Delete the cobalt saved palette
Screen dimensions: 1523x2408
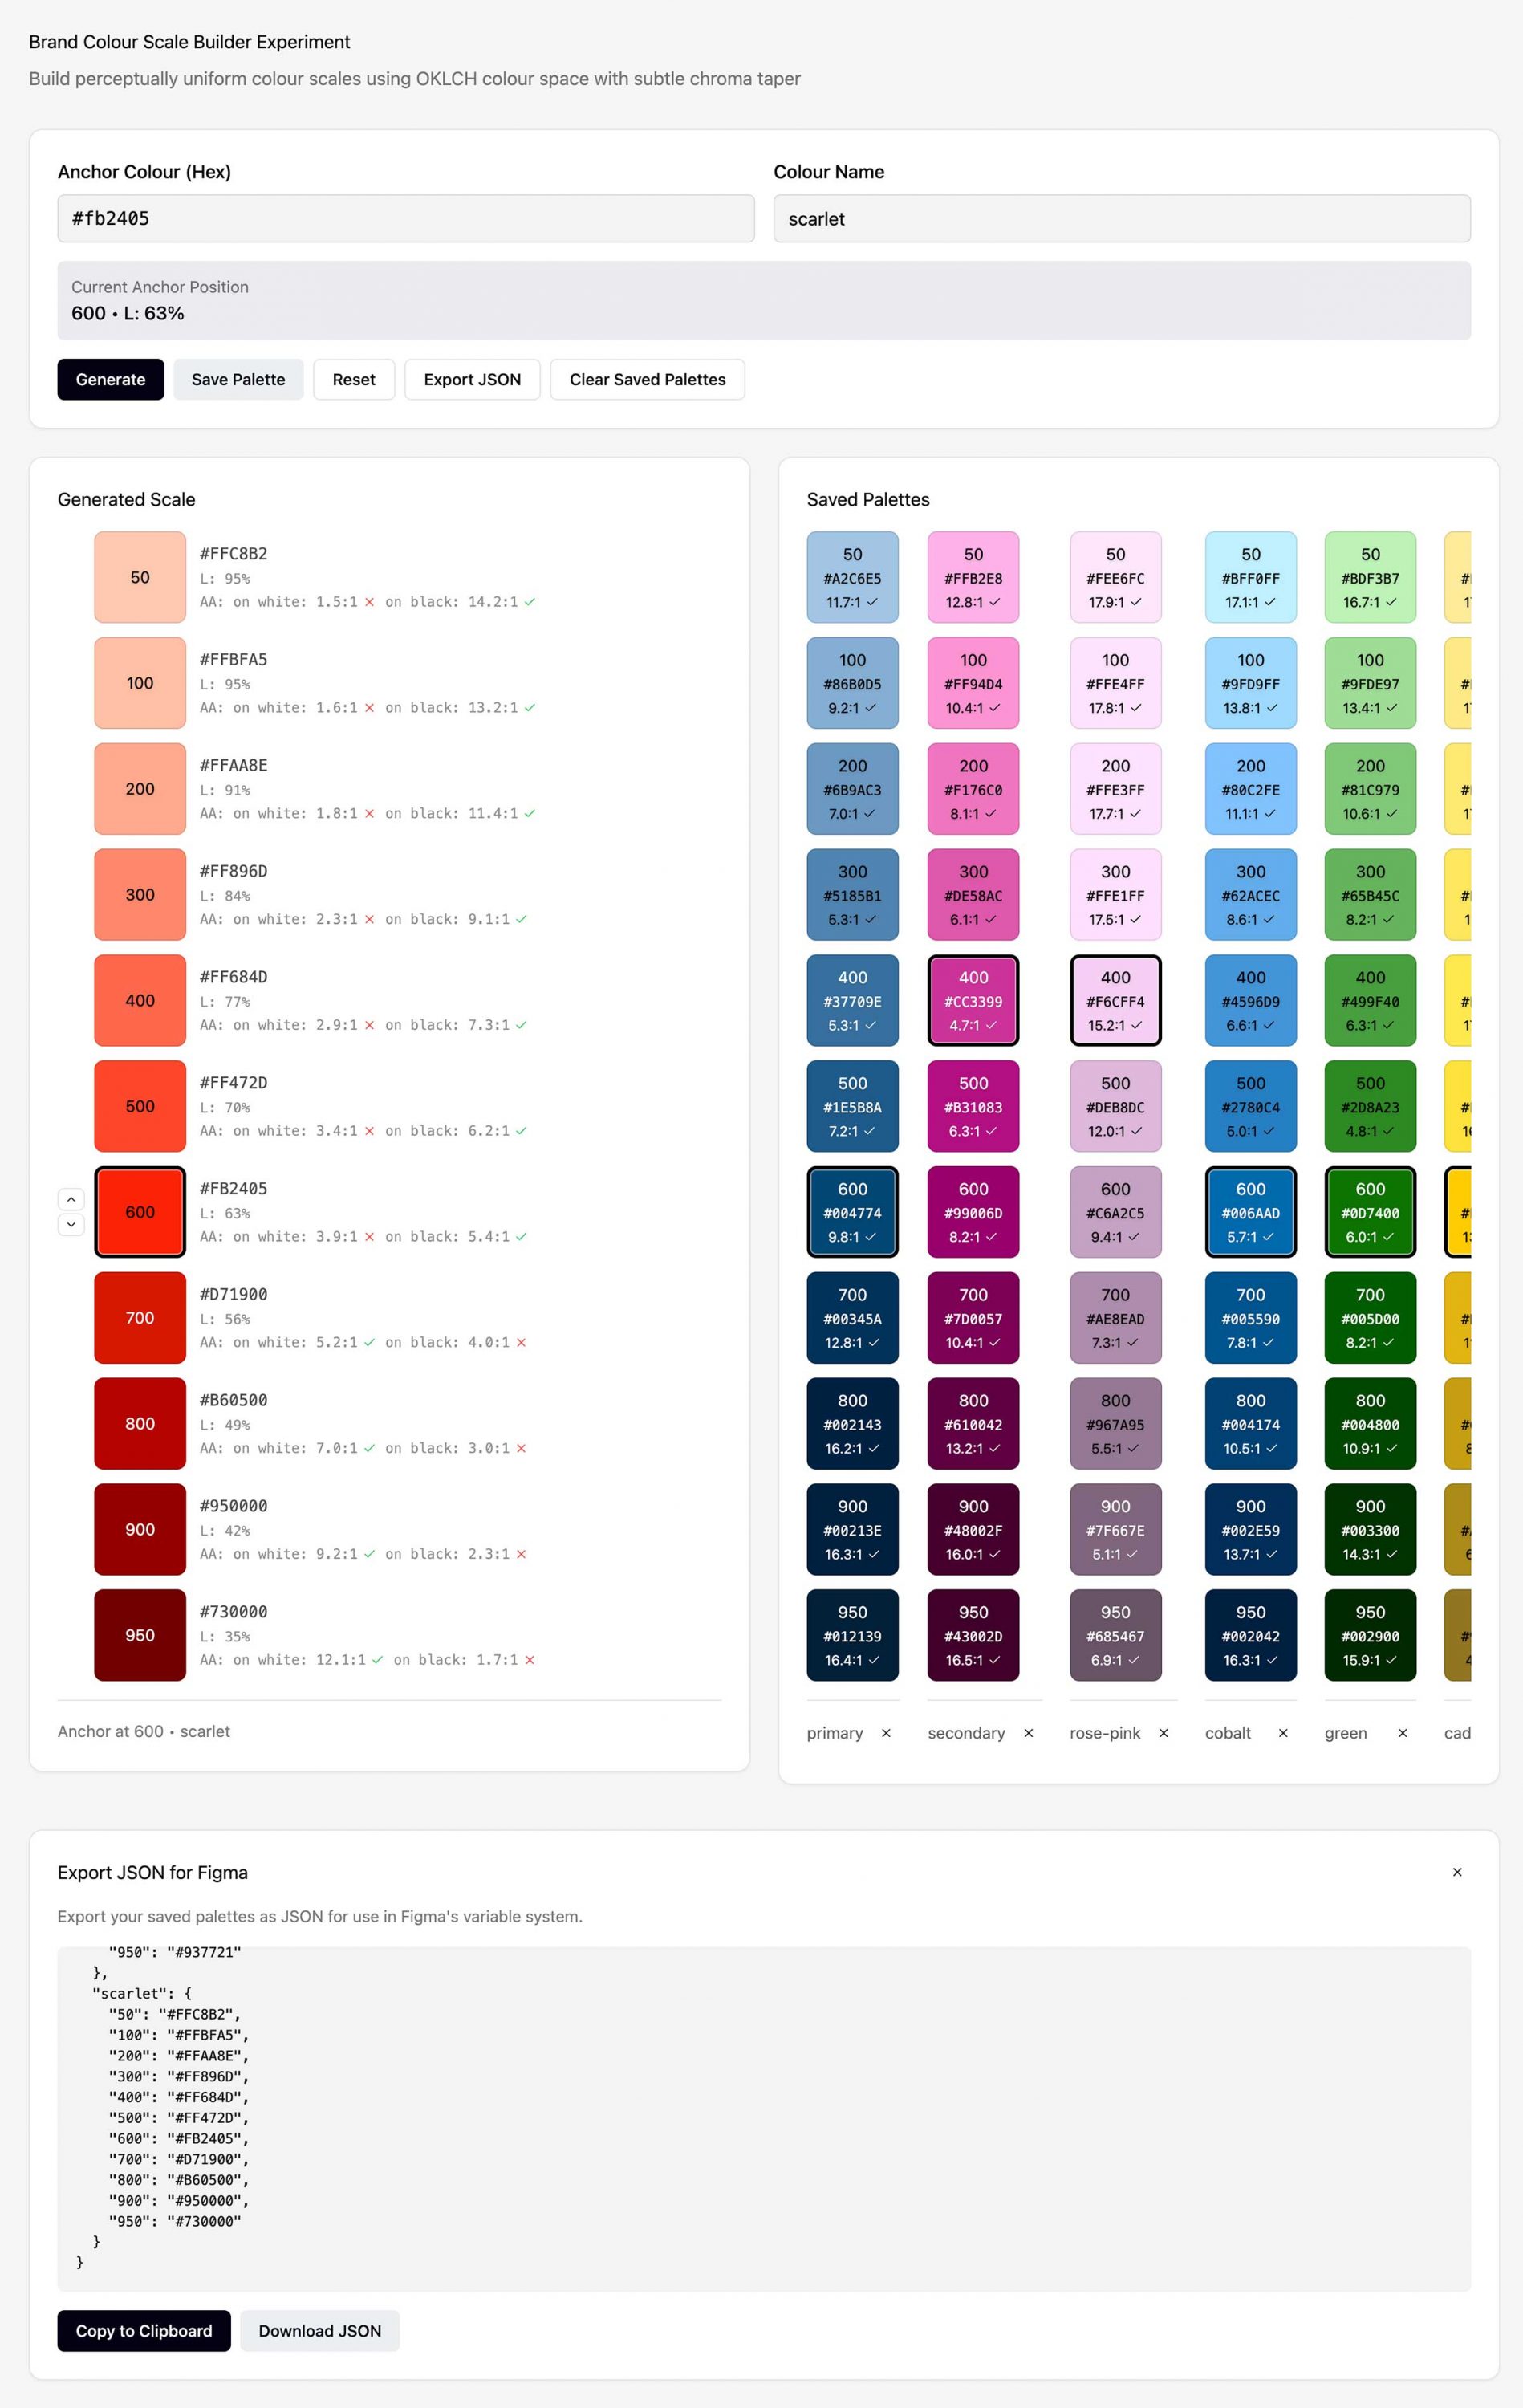(x=1282, y=1733)
